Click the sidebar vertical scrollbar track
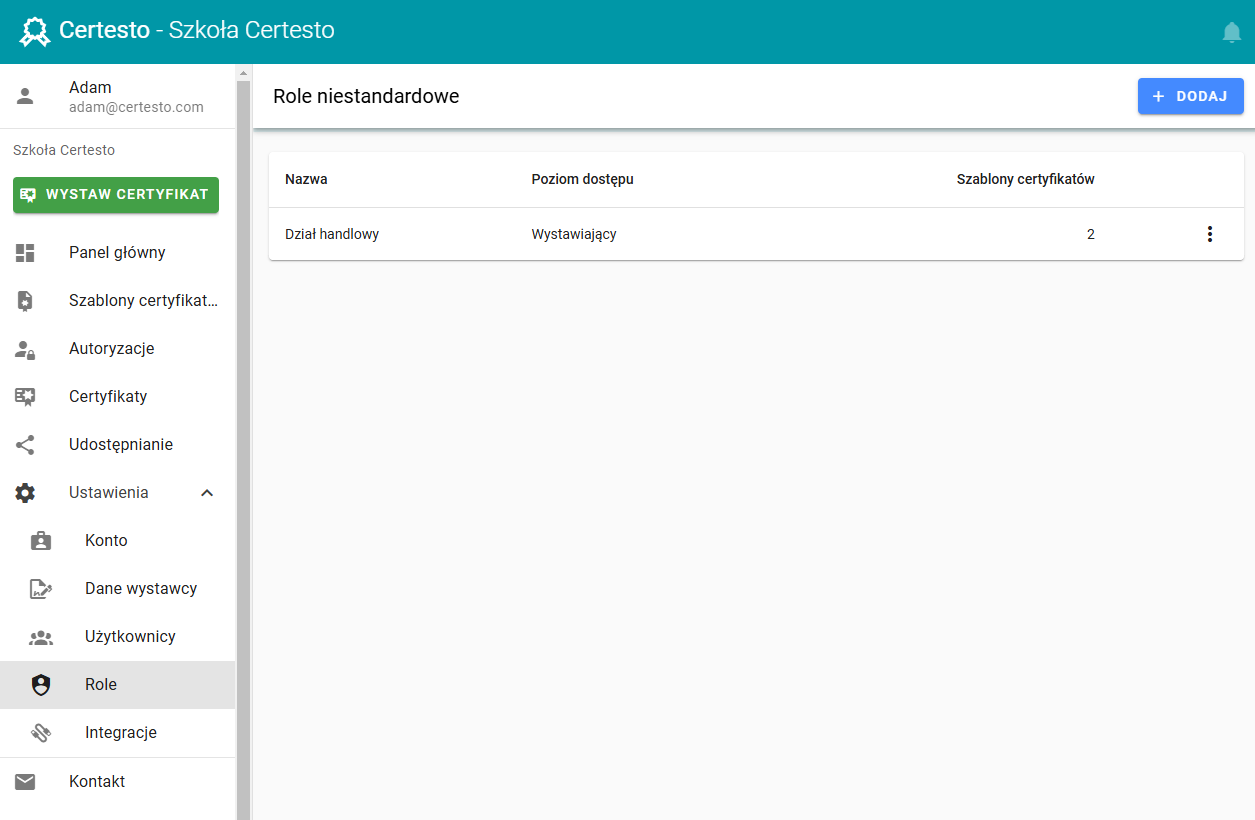Image resolution: width=1255 pixels, height=820 pixels. 243,450
